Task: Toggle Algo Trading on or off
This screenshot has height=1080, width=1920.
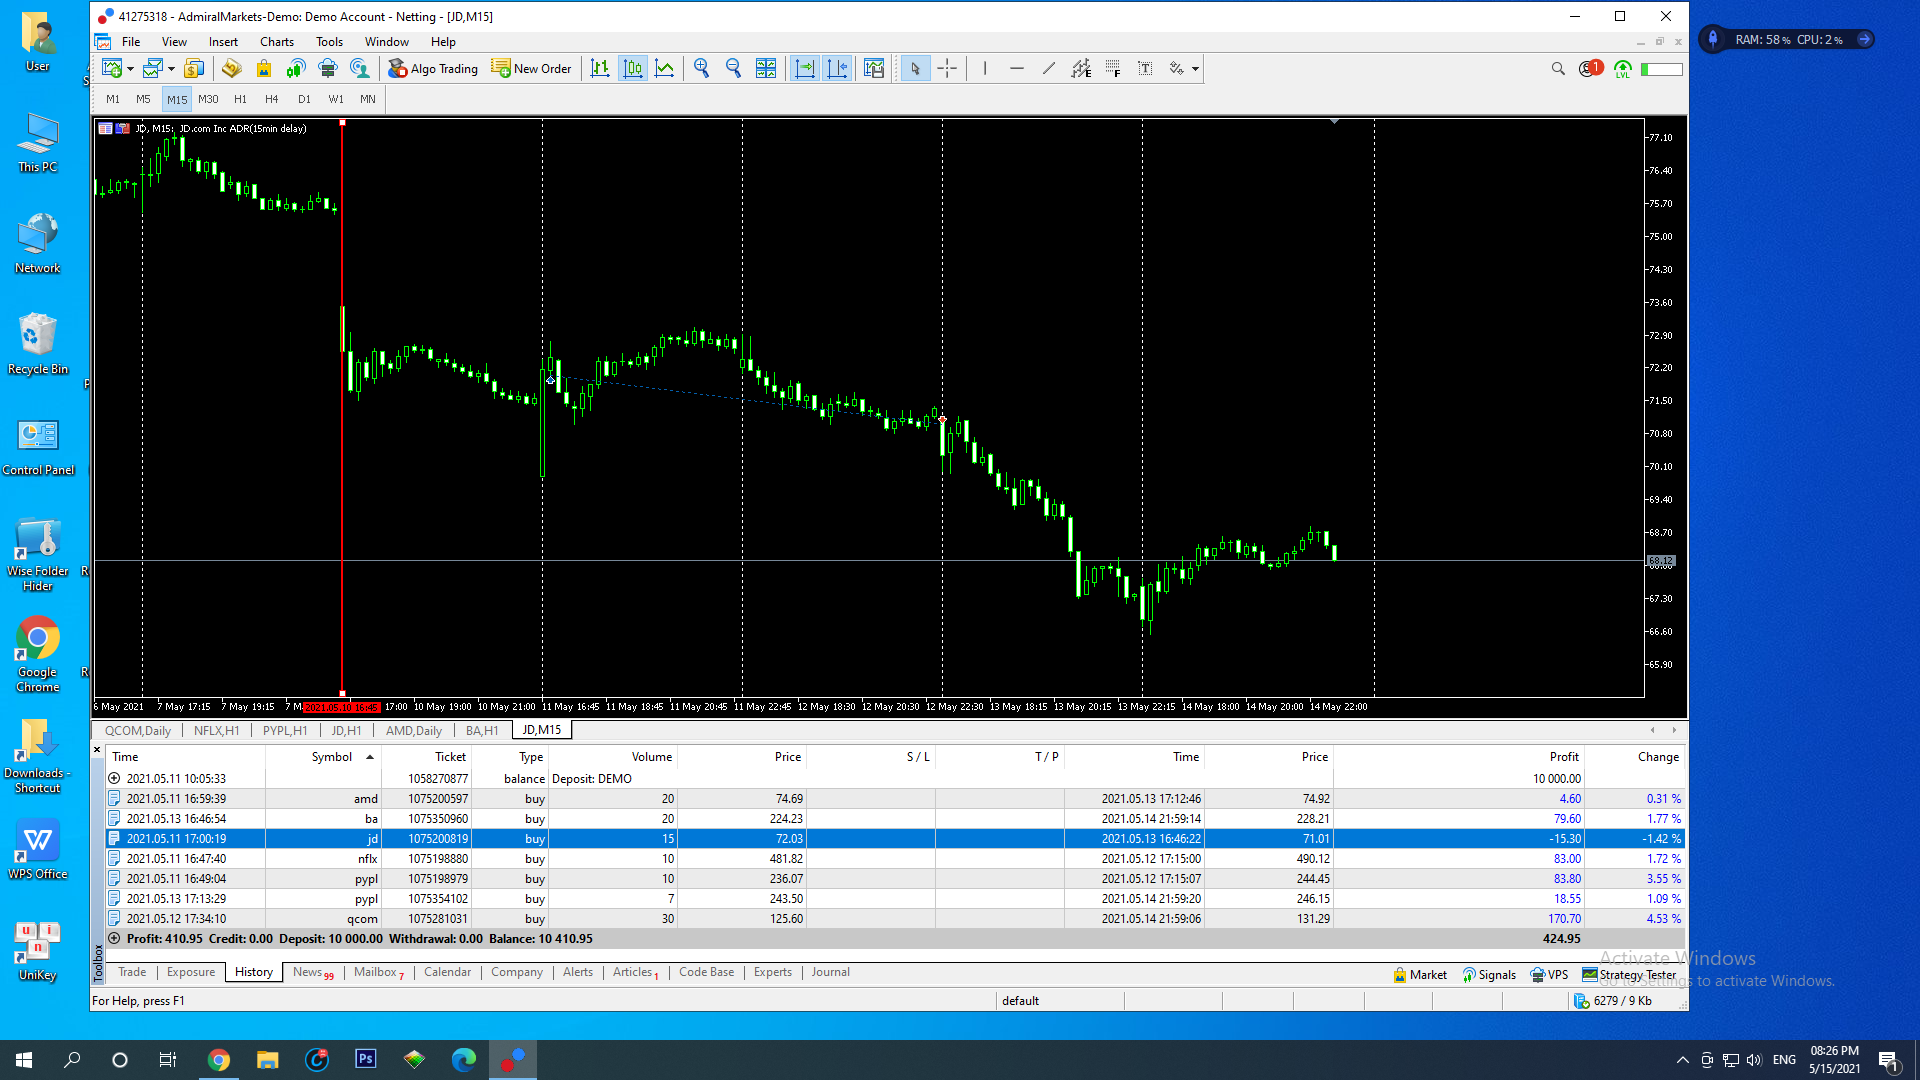Action: tap(433, 68)
